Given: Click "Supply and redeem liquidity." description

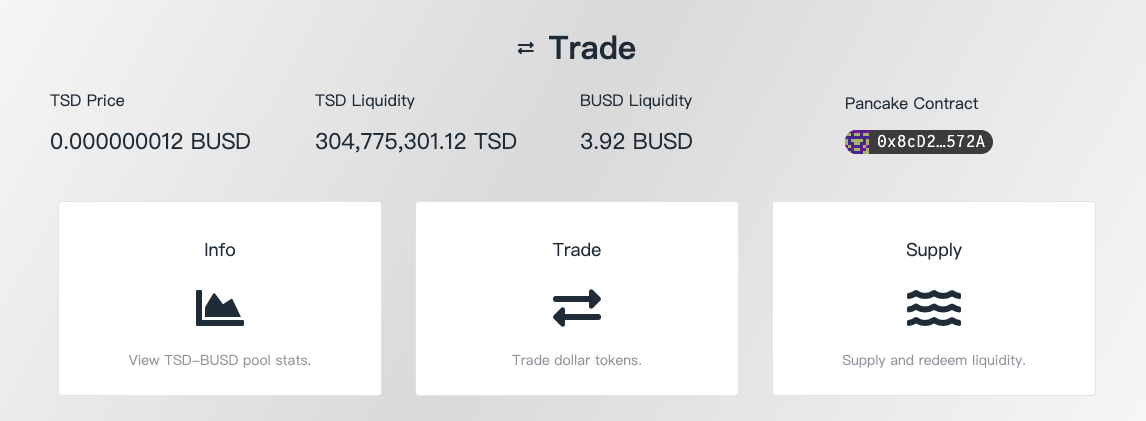Looking at the screenshot, I should (x=934, y=360).
